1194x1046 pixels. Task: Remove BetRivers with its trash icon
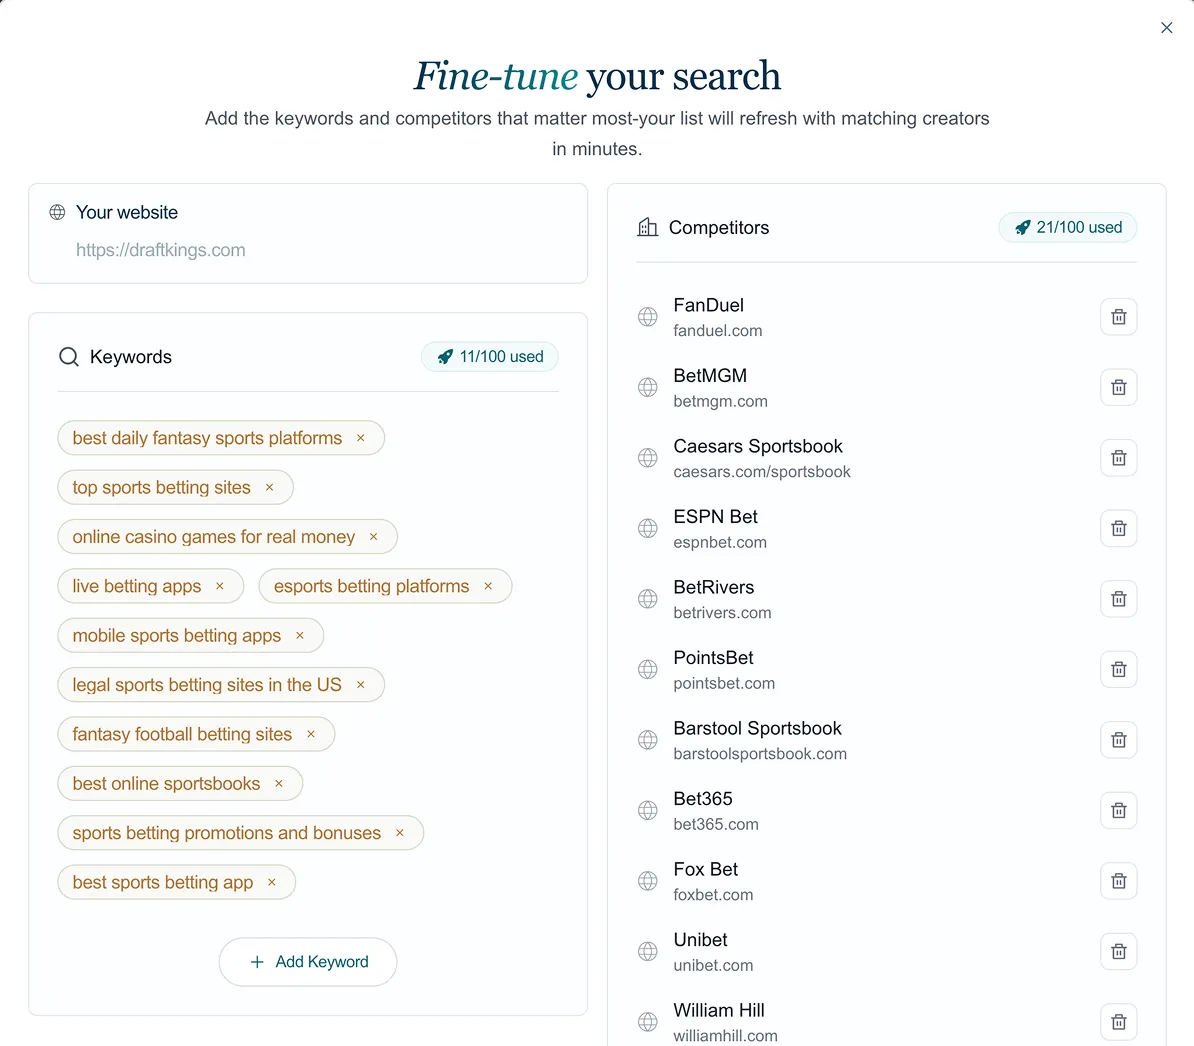pos(1118,599)
